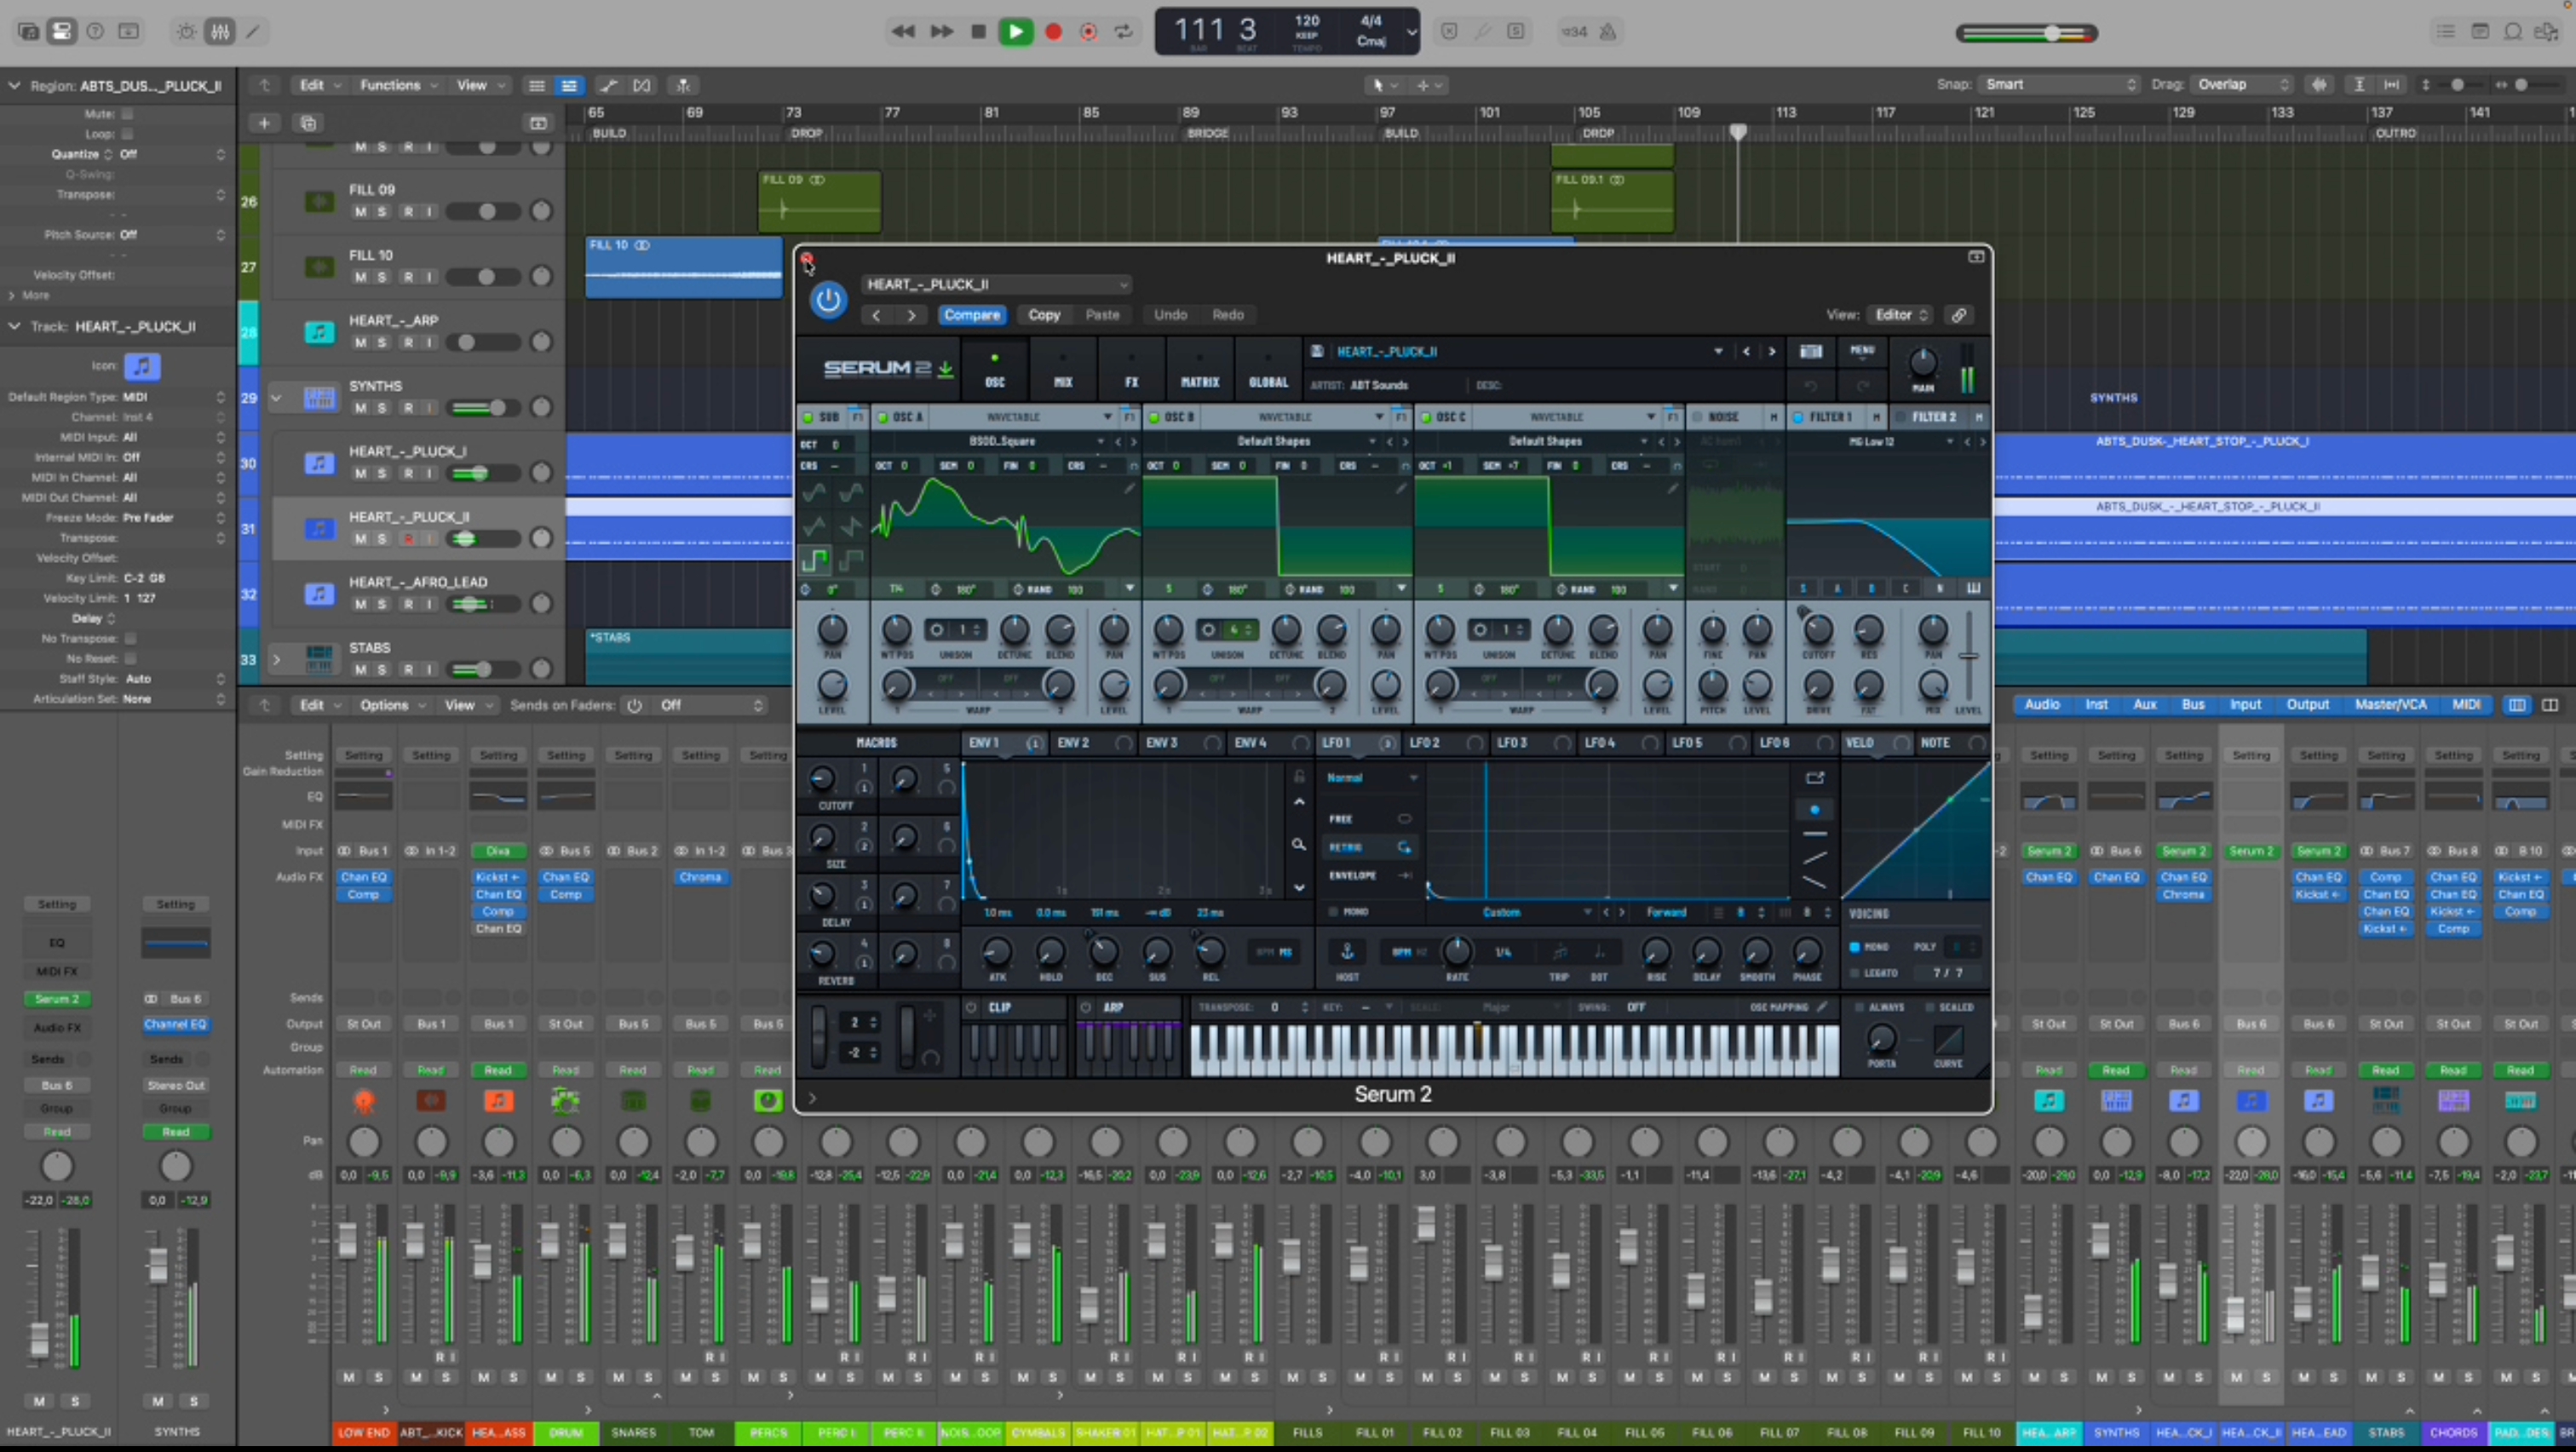
Task: Open the Editors pencil button
Action: pos(254,32)
